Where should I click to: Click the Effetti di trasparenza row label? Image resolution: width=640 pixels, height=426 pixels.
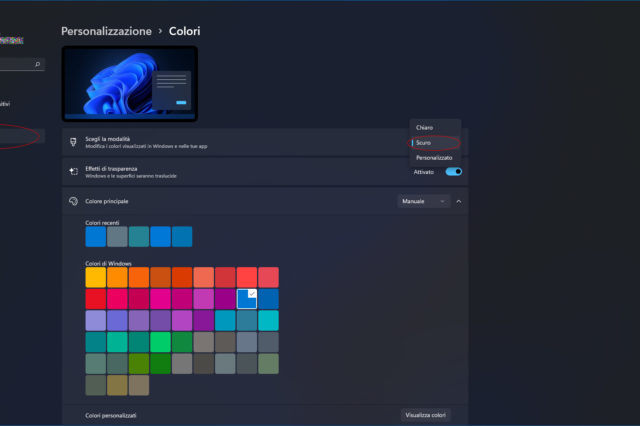(x=111, y=169)
